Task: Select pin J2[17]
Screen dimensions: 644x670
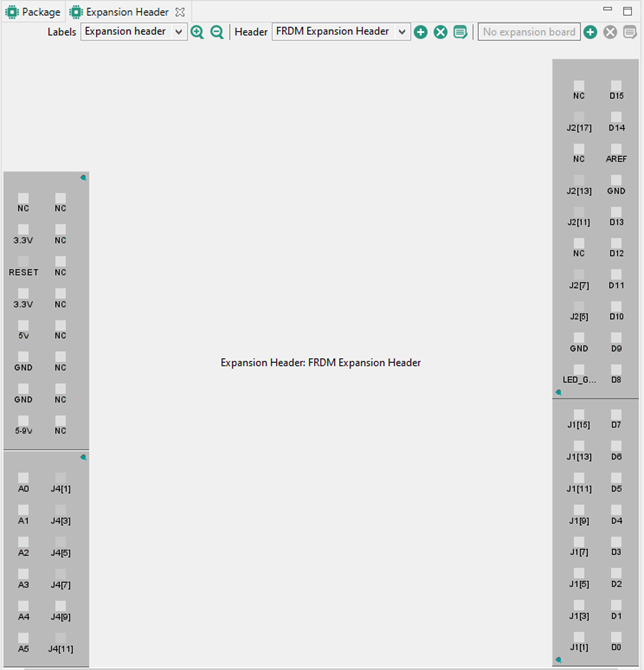Action: pos(579,117)
